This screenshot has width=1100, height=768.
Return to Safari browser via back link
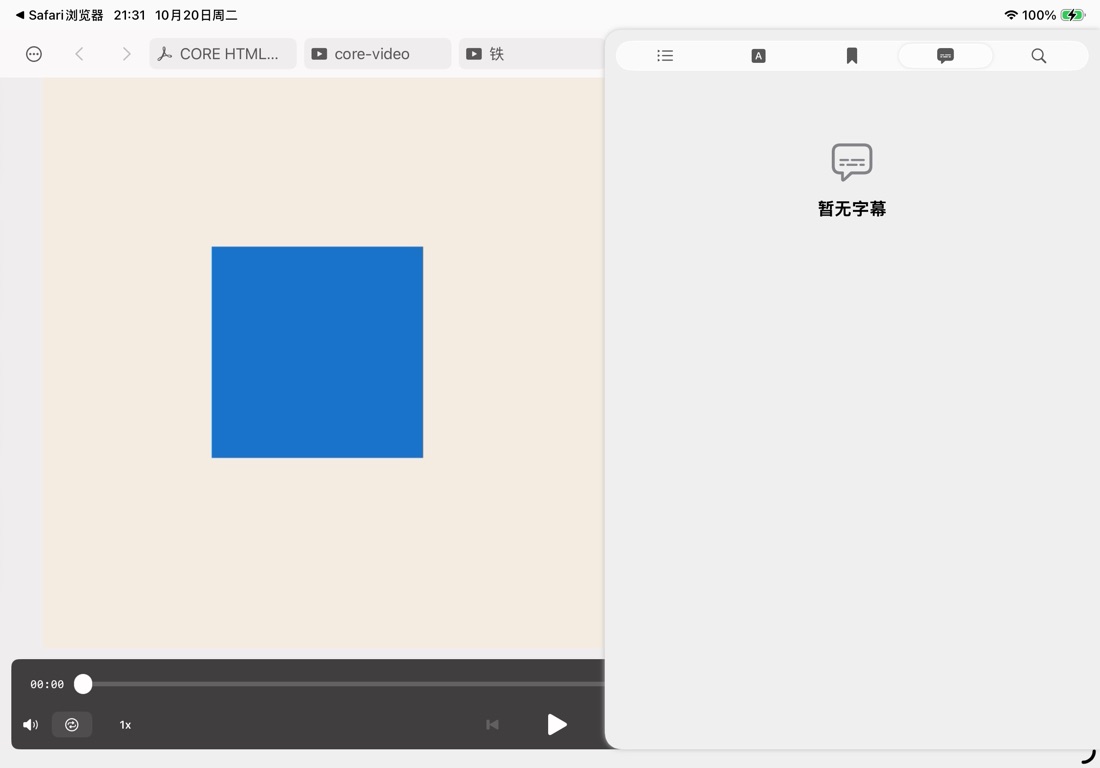[60, 15]
